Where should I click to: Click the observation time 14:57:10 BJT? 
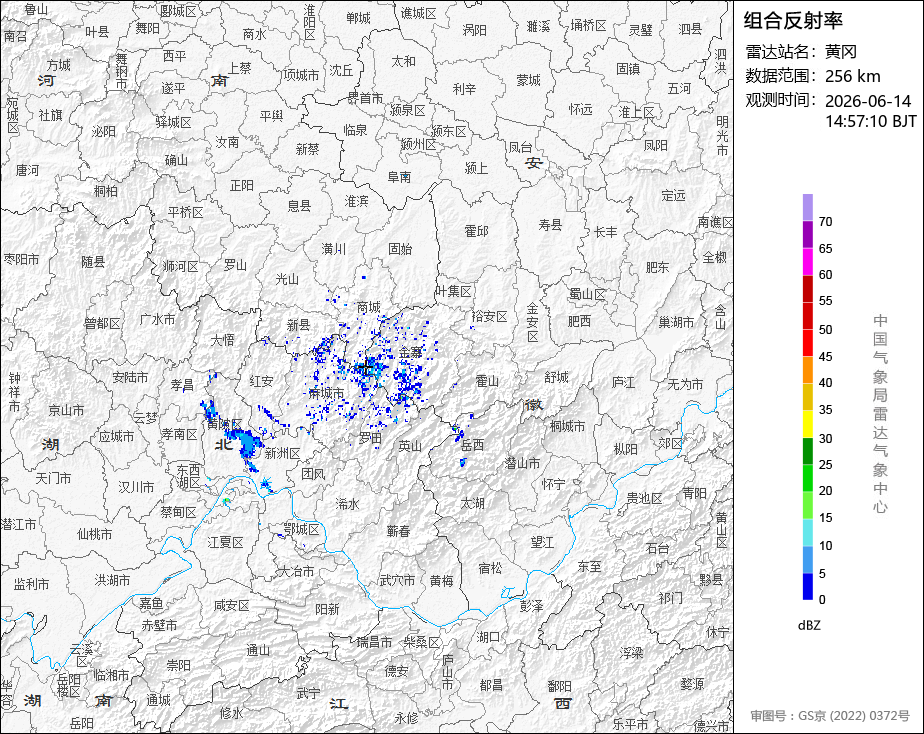tap(870, 121)
